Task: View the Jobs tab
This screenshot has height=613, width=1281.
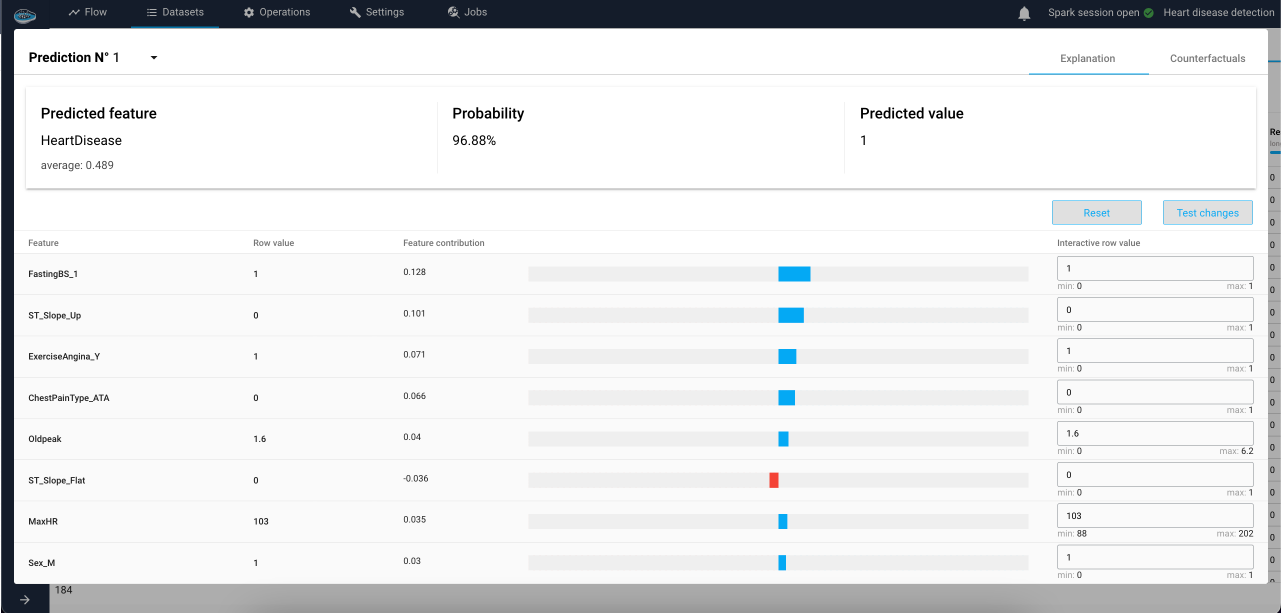Action: [x=467, y=12]
